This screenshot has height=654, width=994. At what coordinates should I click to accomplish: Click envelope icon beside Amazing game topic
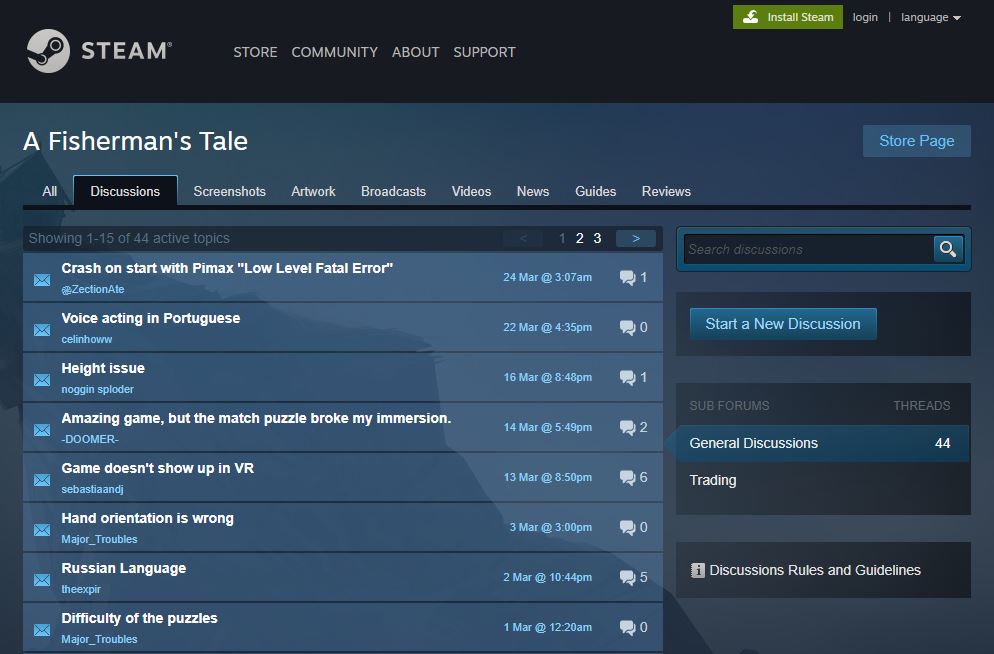42,430
